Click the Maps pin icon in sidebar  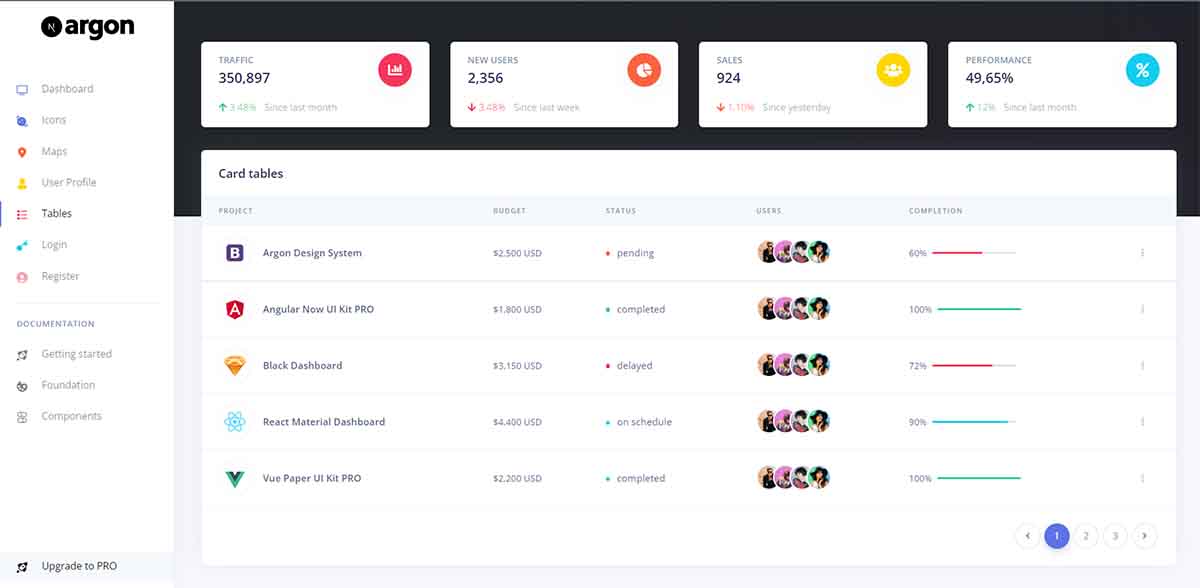(22, 152)
